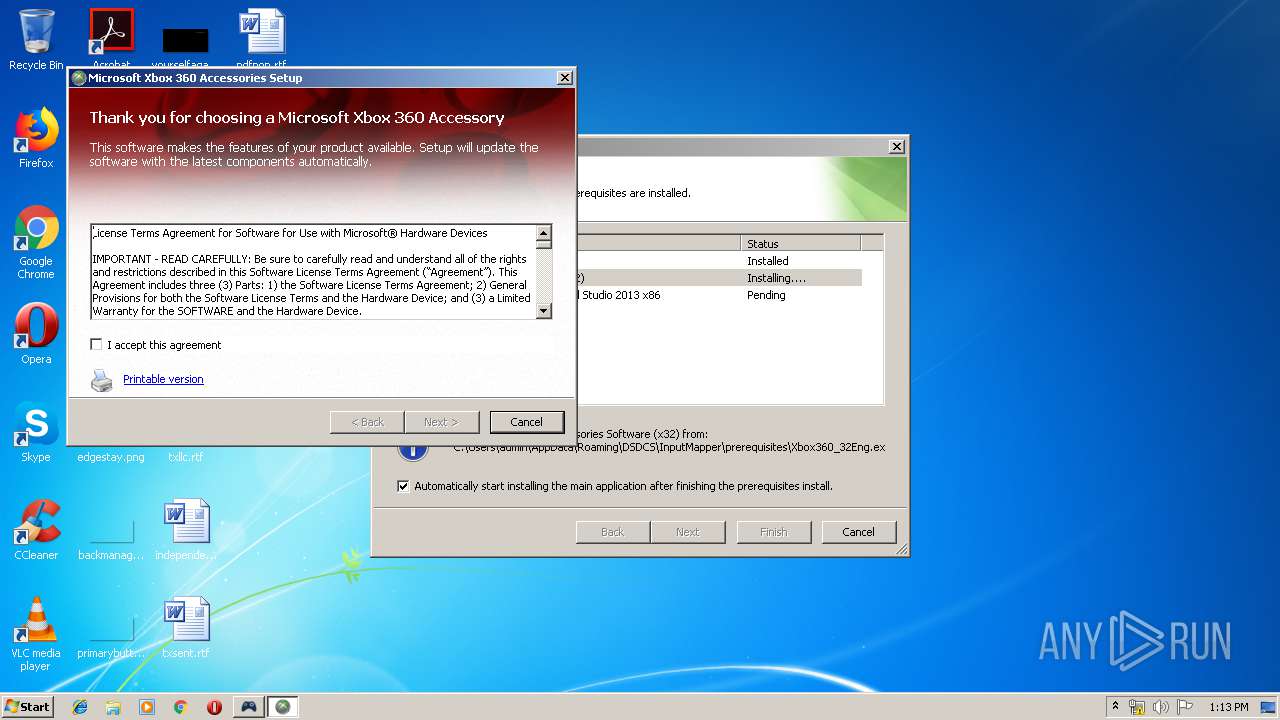Close the prerequisites installer window
The image size is (1280, 720).
(x=897, y=146)
